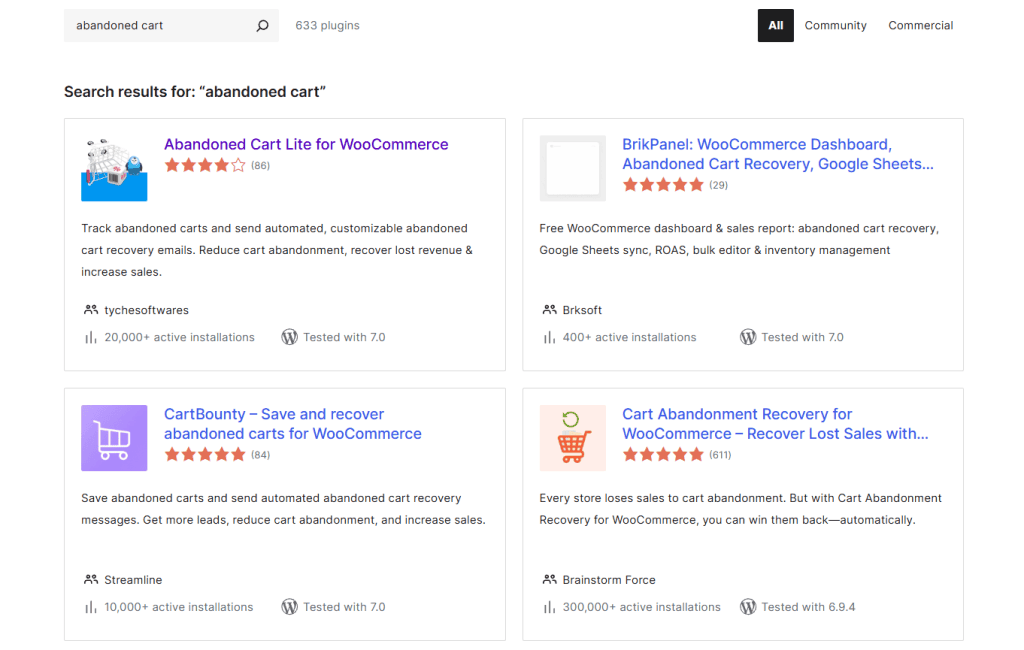Click '300,000+ active installations' text
Viewport: 1024px width, 650px height.
click(x=641, y=607)
